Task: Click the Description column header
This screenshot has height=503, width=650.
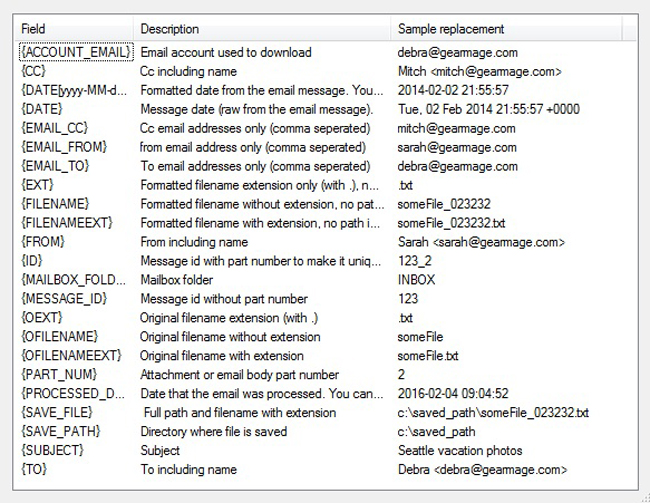Action: coord(262,29)
